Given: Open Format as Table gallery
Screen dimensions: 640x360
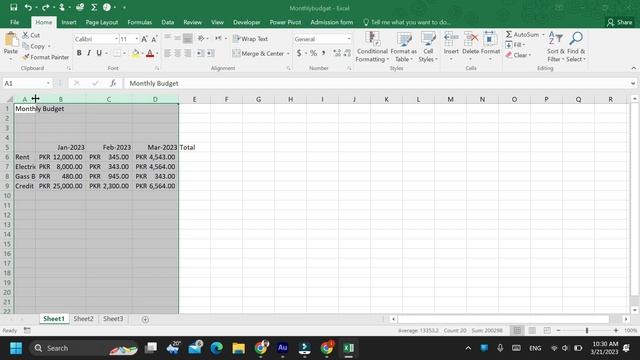Looking at the screenshot, I should [404, 47].
